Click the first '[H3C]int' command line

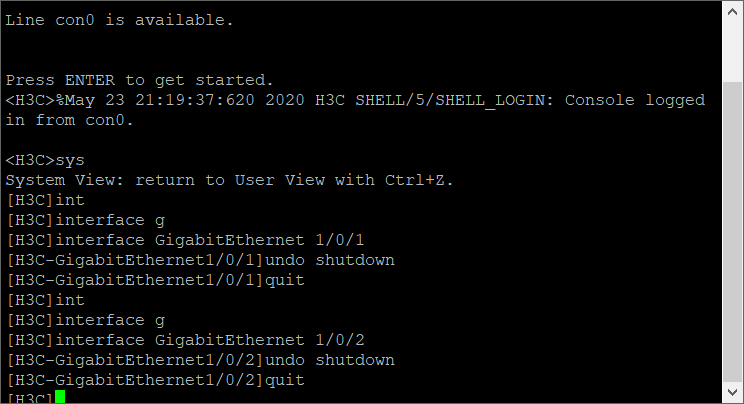click(x=46, y=200)
